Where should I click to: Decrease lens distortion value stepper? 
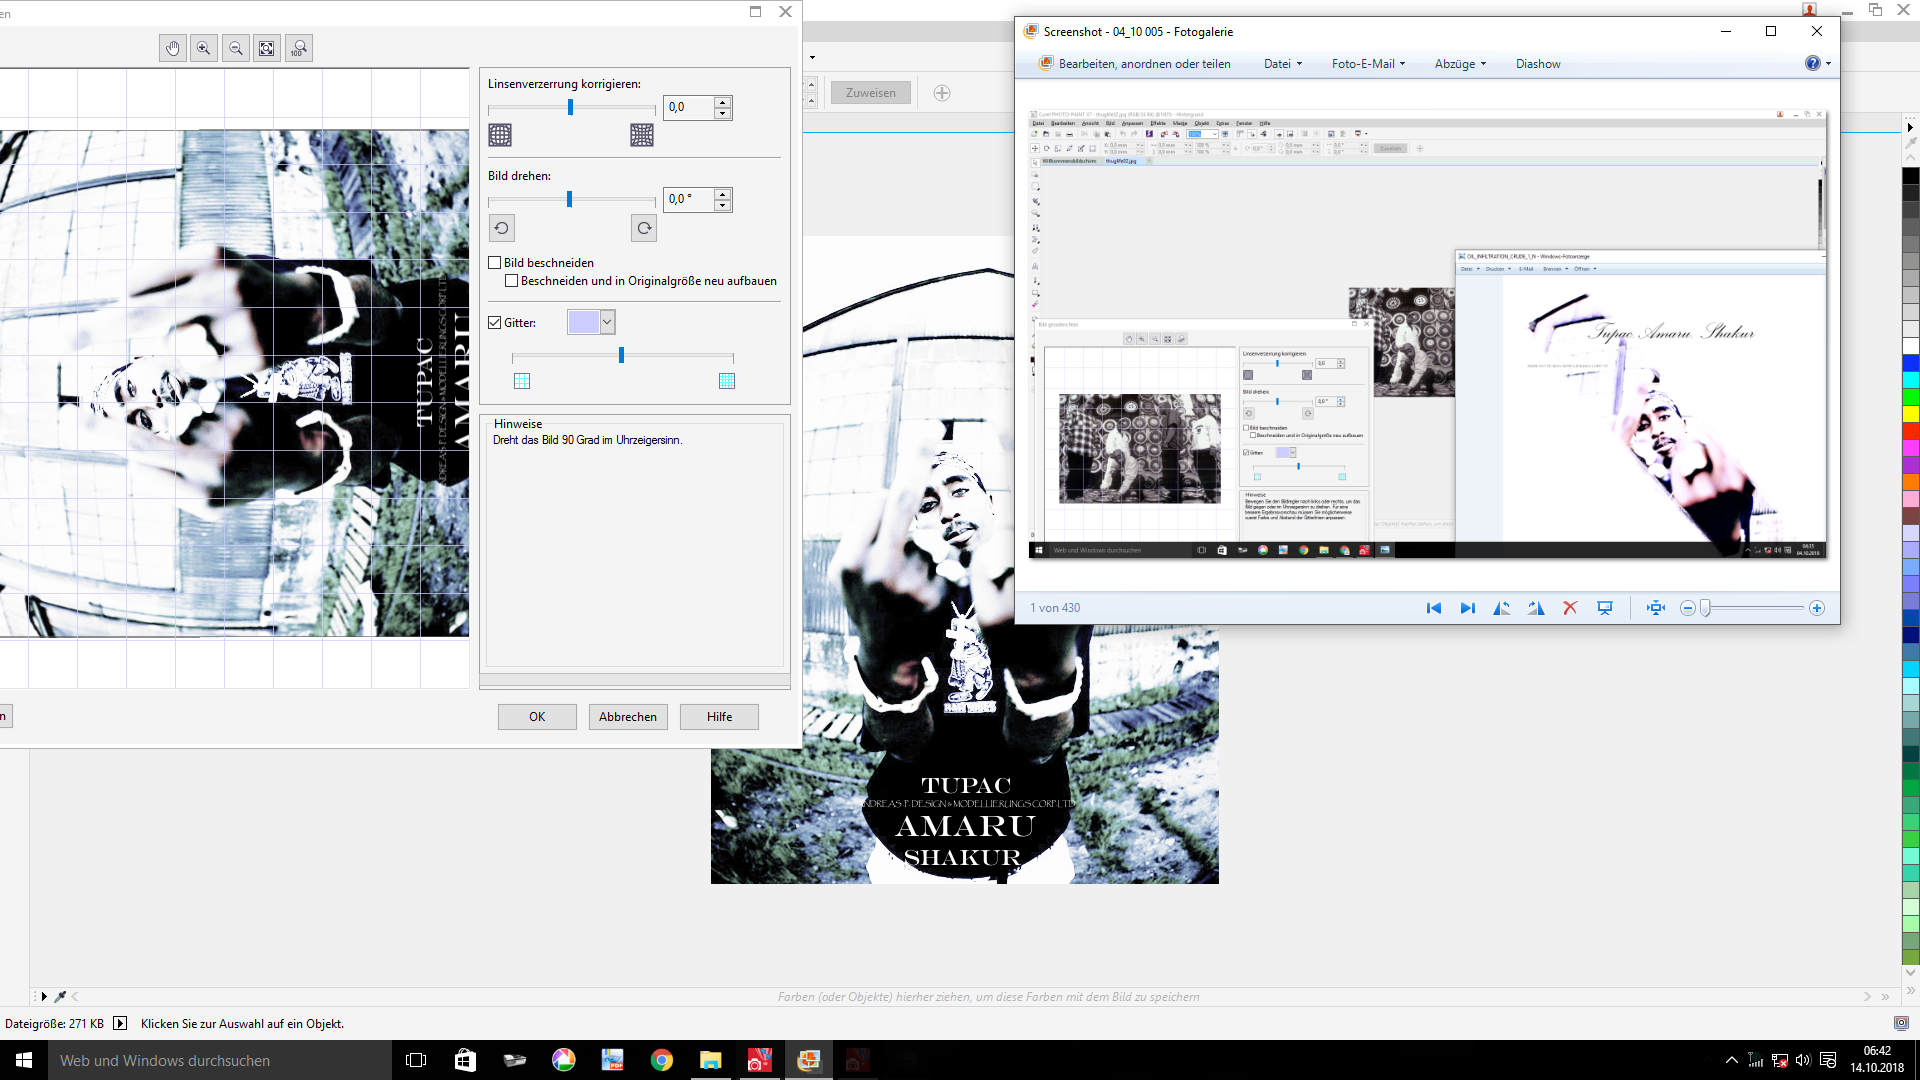point(723,113)
